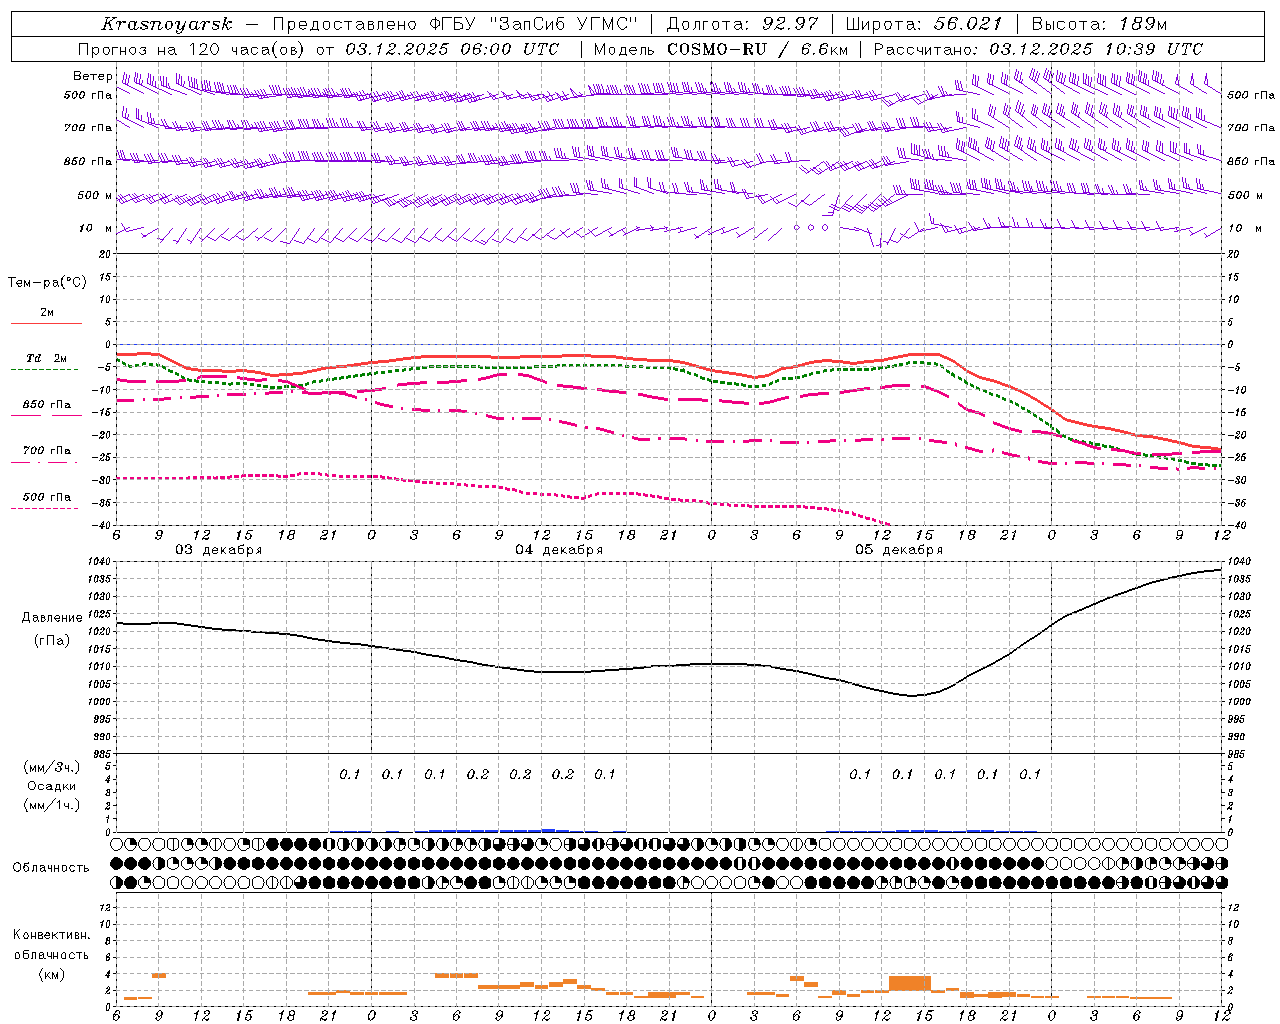Click the "Широта: 56.021" header value
This screenshot has width=1280, height=1024.
pyautogui.click(x=923, y=24)
